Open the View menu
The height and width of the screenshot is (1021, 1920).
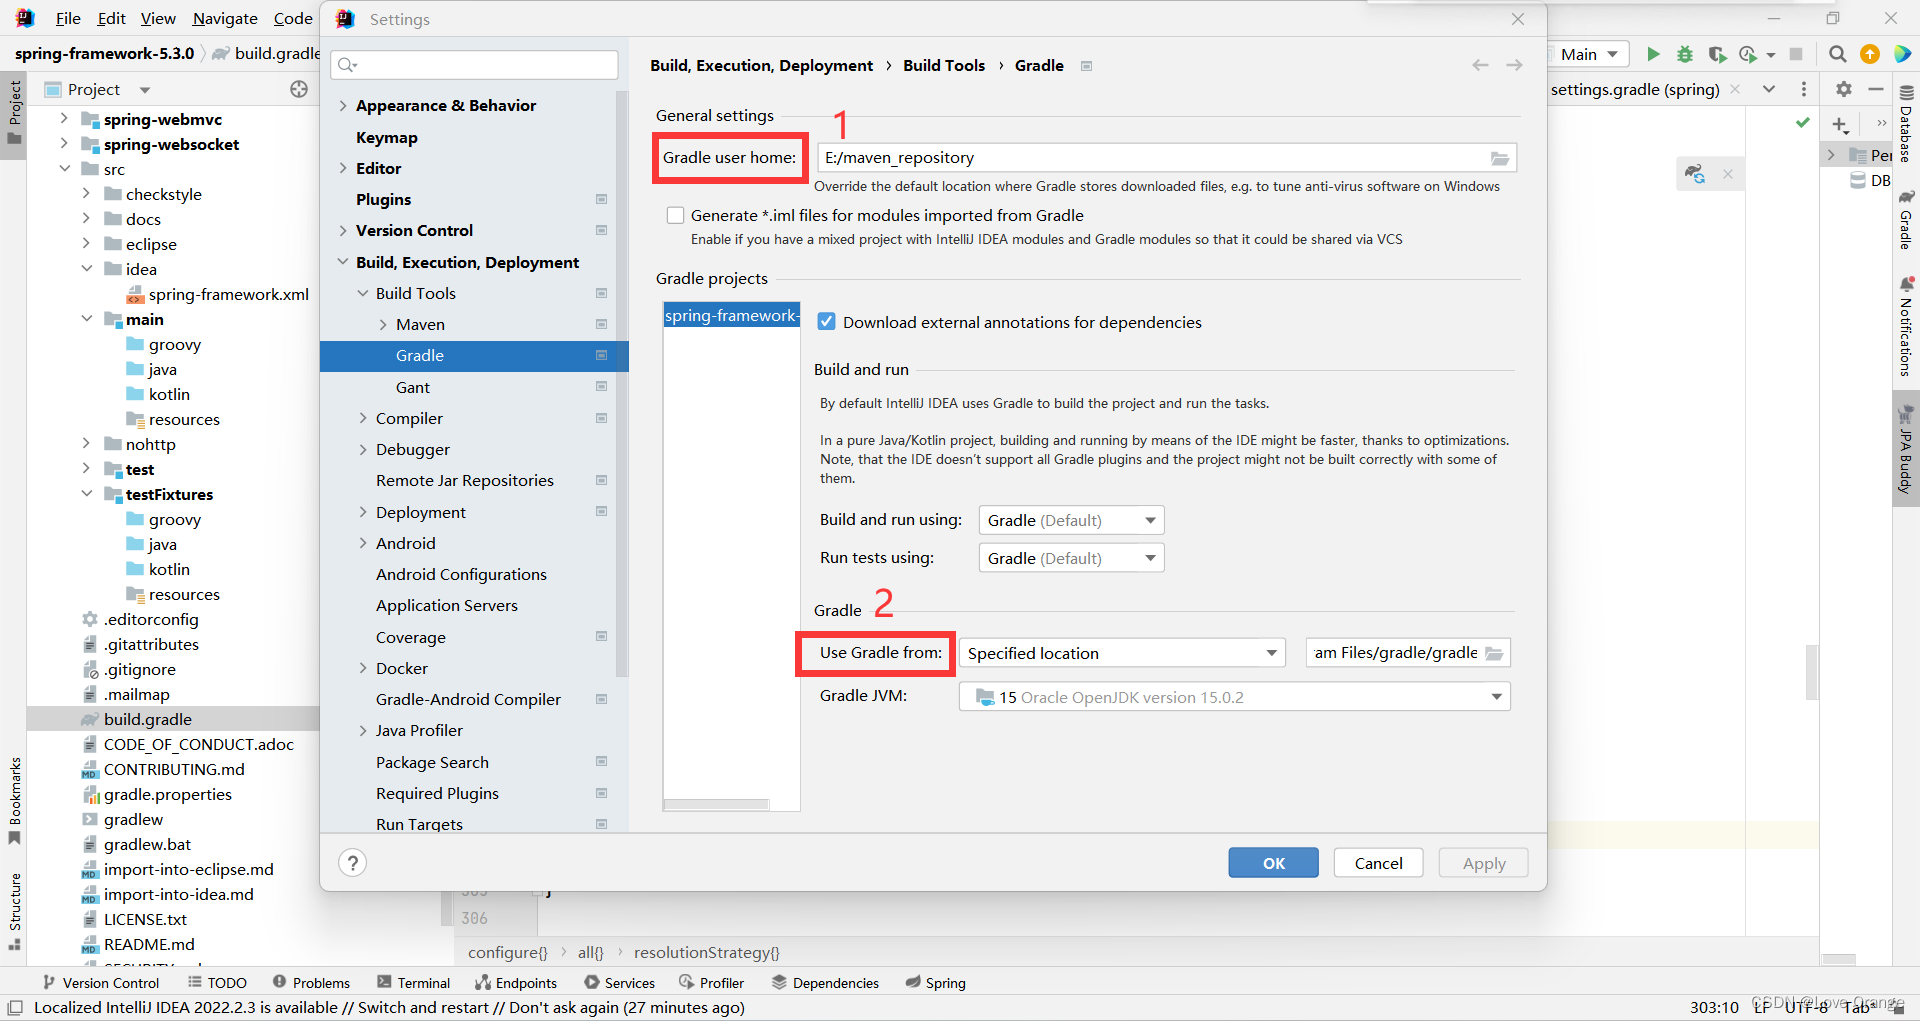(158, 18)
